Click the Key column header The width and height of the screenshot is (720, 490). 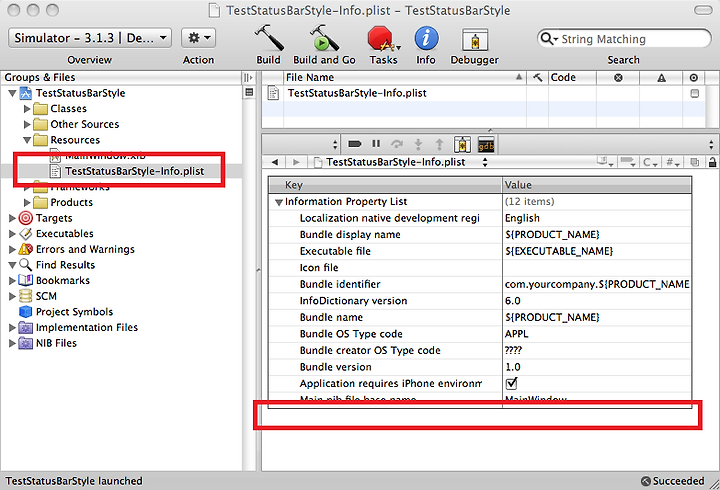tap(385, 185)
